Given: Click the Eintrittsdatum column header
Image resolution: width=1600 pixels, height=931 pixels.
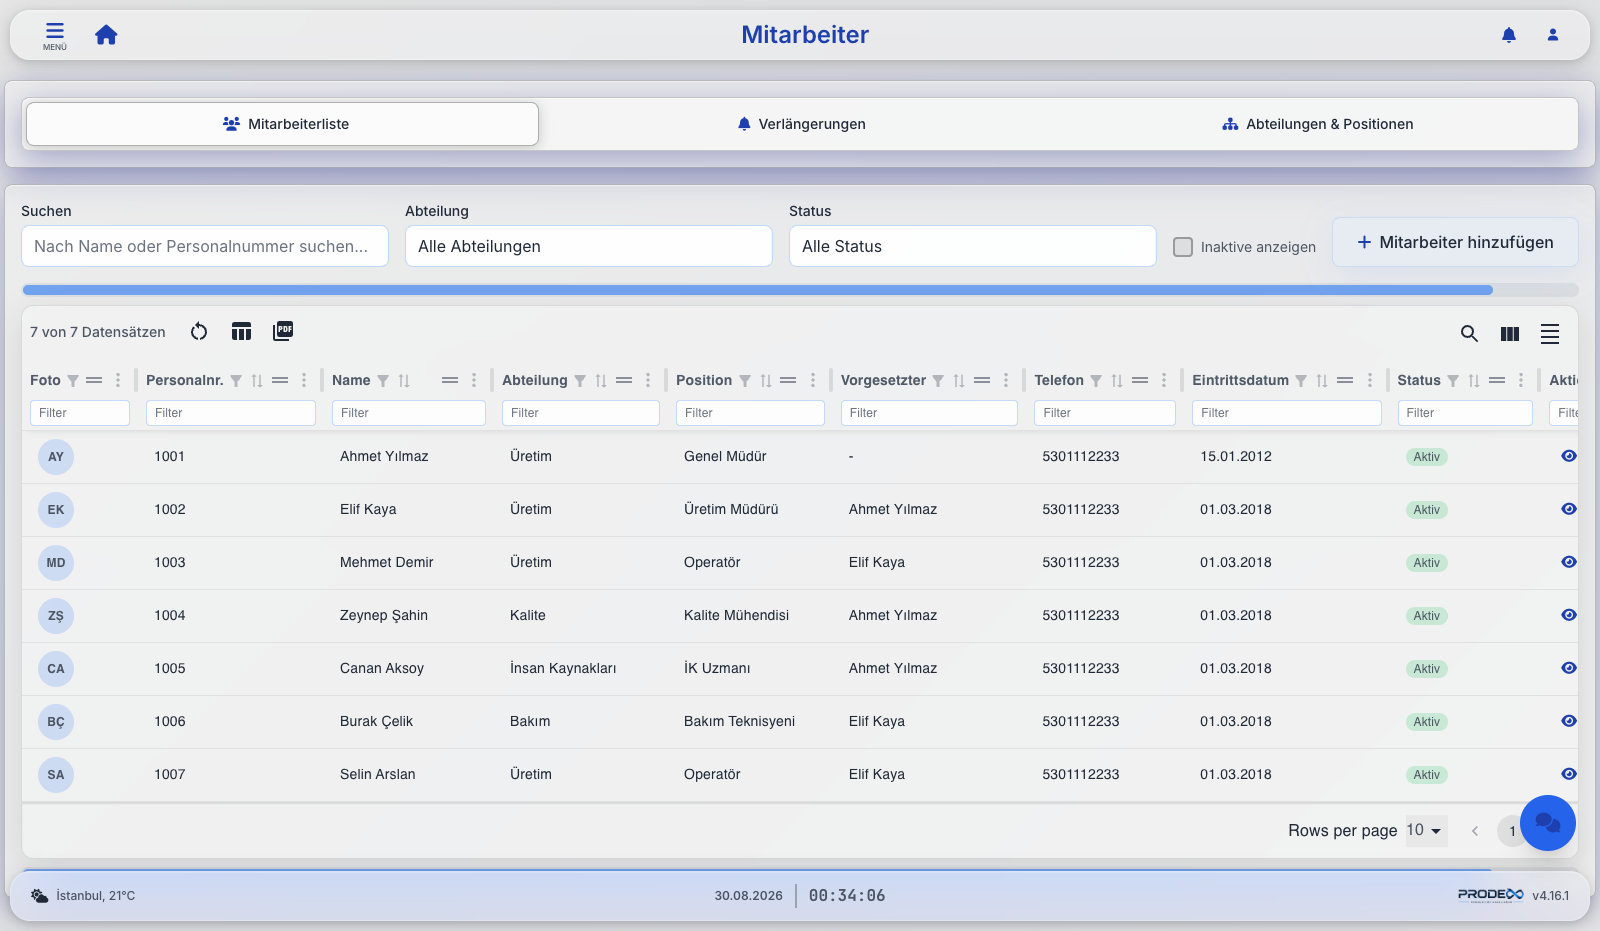Looking at the screenshot, I should click(1240, 380).
